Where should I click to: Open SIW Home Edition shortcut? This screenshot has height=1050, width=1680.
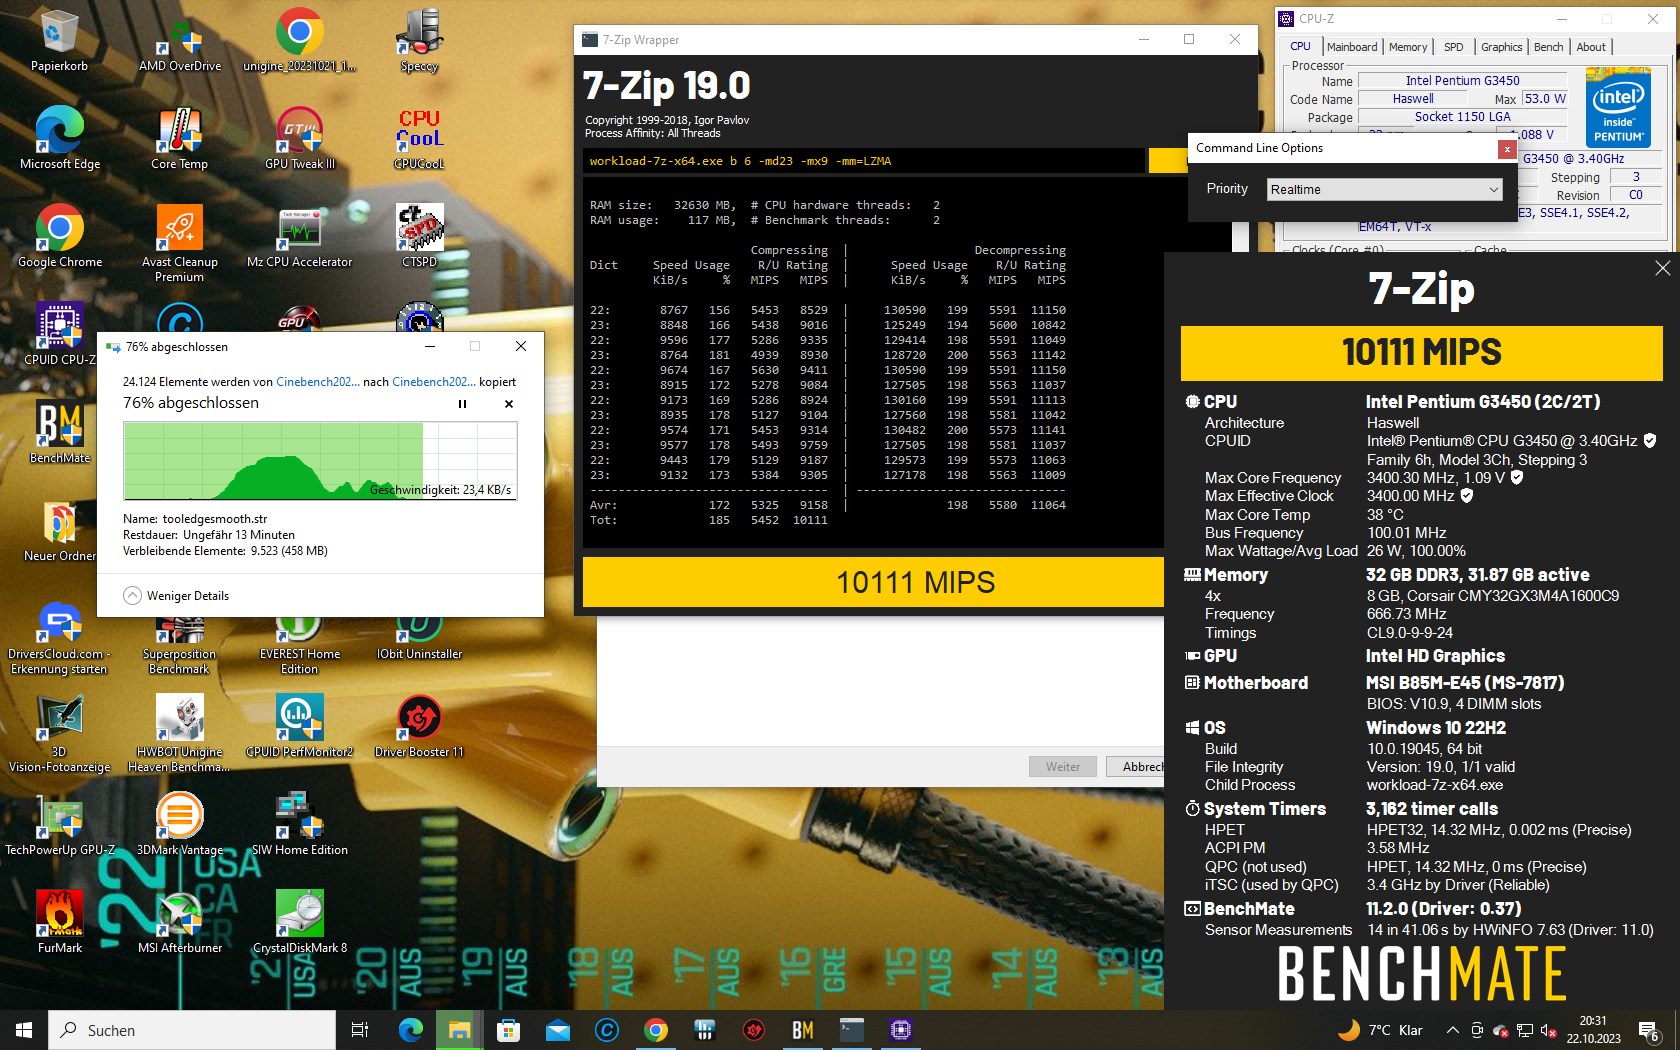point(300,824)
